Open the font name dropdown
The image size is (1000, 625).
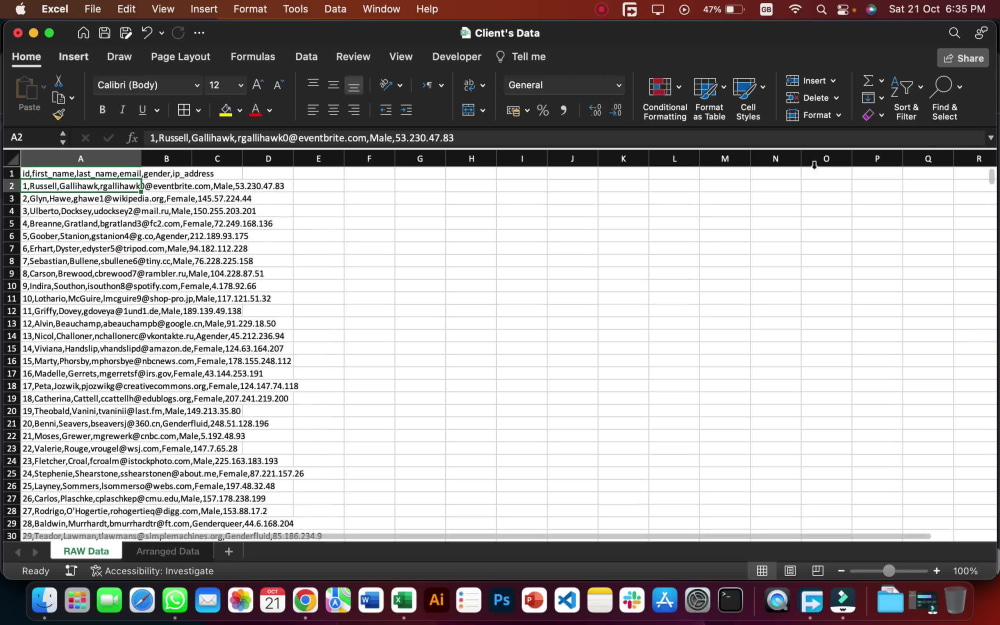[196, 85]
